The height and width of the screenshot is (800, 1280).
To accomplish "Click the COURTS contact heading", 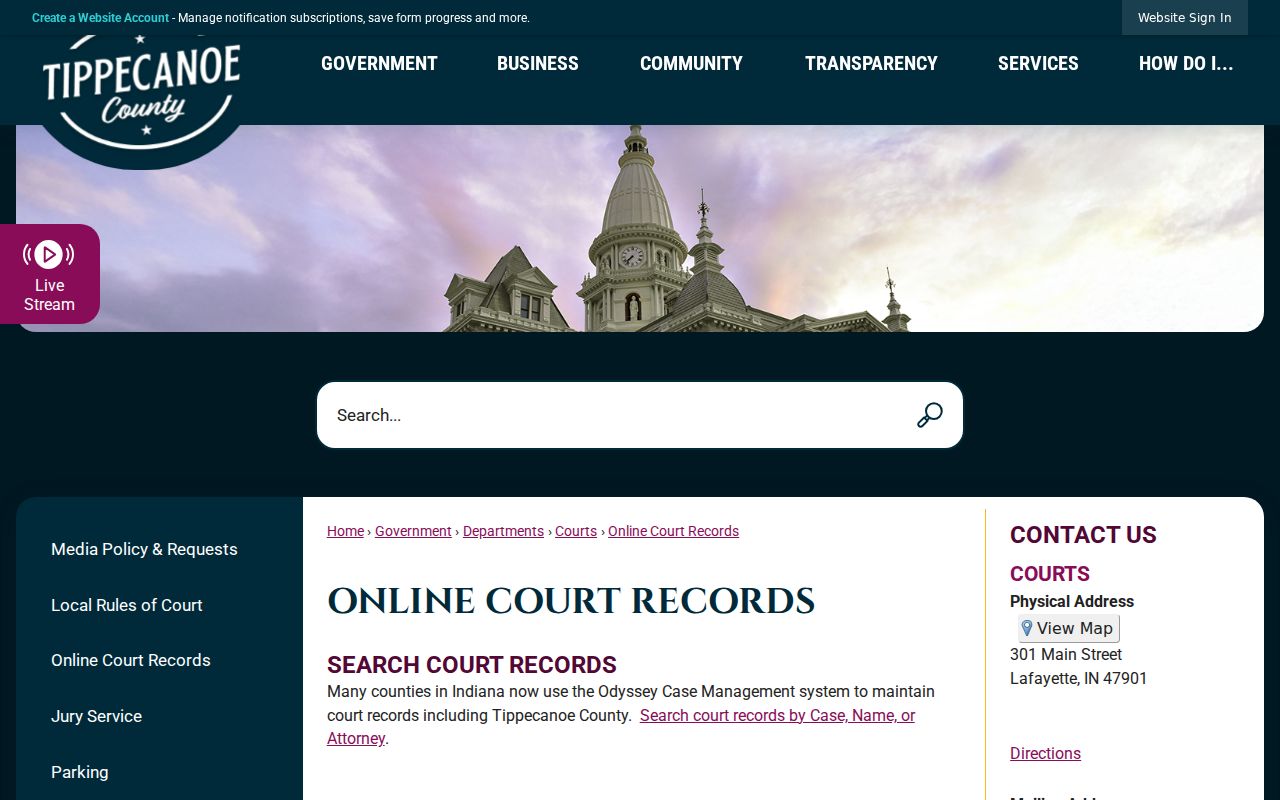I will (1050, 574).
